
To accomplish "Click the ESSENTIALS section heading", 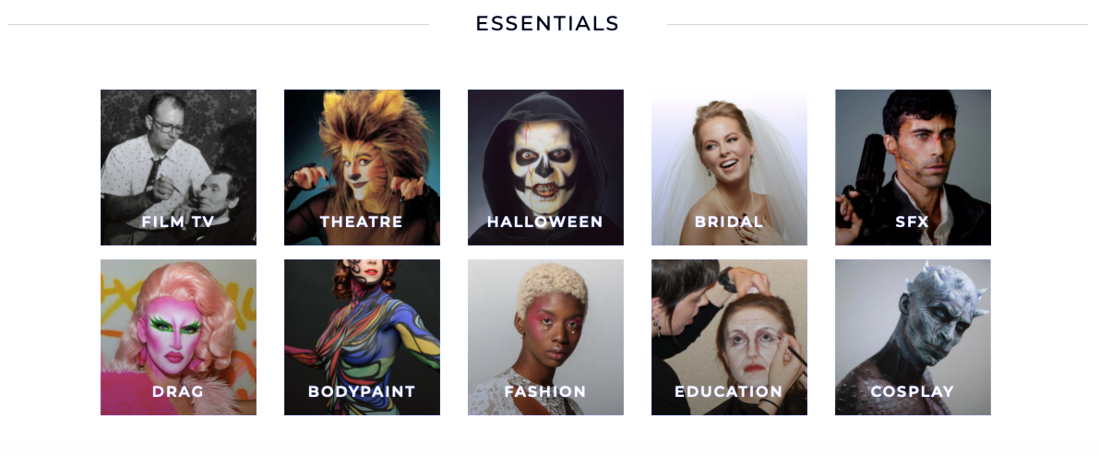I will point(547,24).
